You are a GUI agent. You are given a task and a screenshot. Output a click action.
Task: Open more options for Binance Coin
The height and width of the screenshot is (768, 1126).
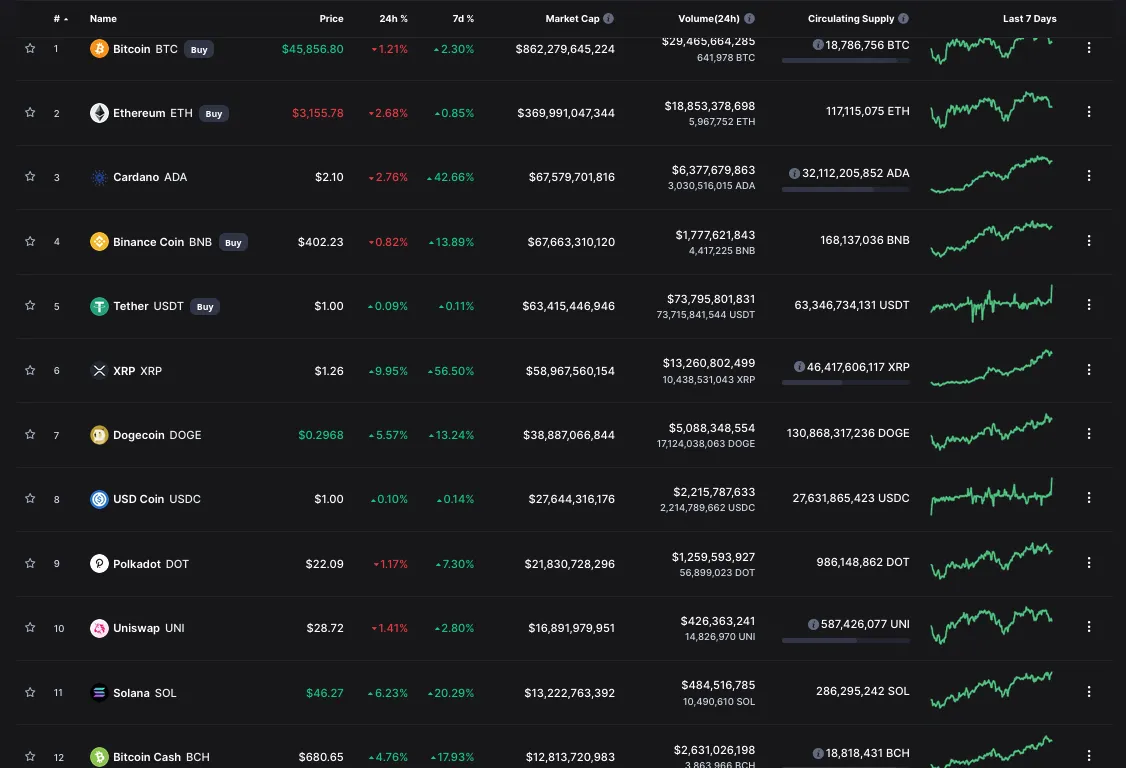tap(1089, 240)
